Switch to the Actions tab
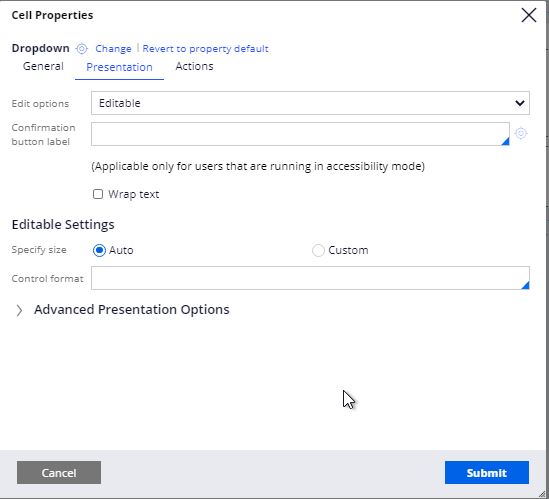549x499 pixels. 194,66
